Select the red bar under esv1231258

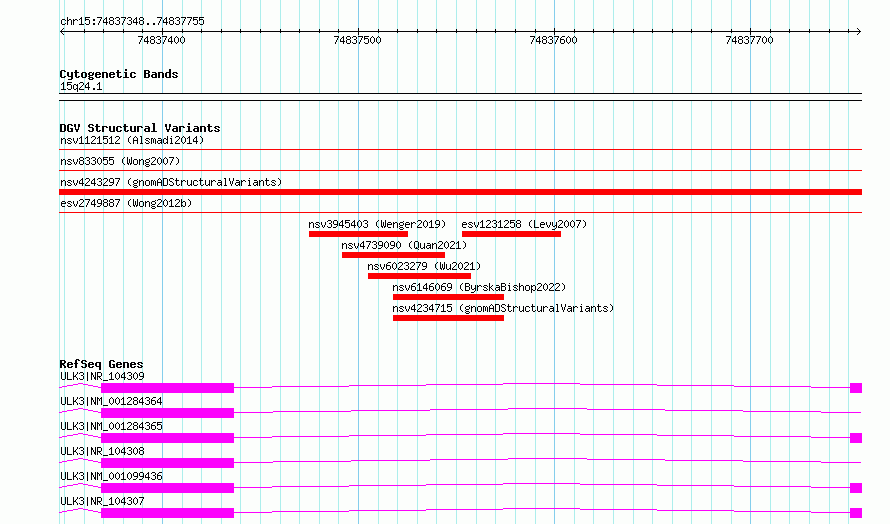tap(511, 234)
